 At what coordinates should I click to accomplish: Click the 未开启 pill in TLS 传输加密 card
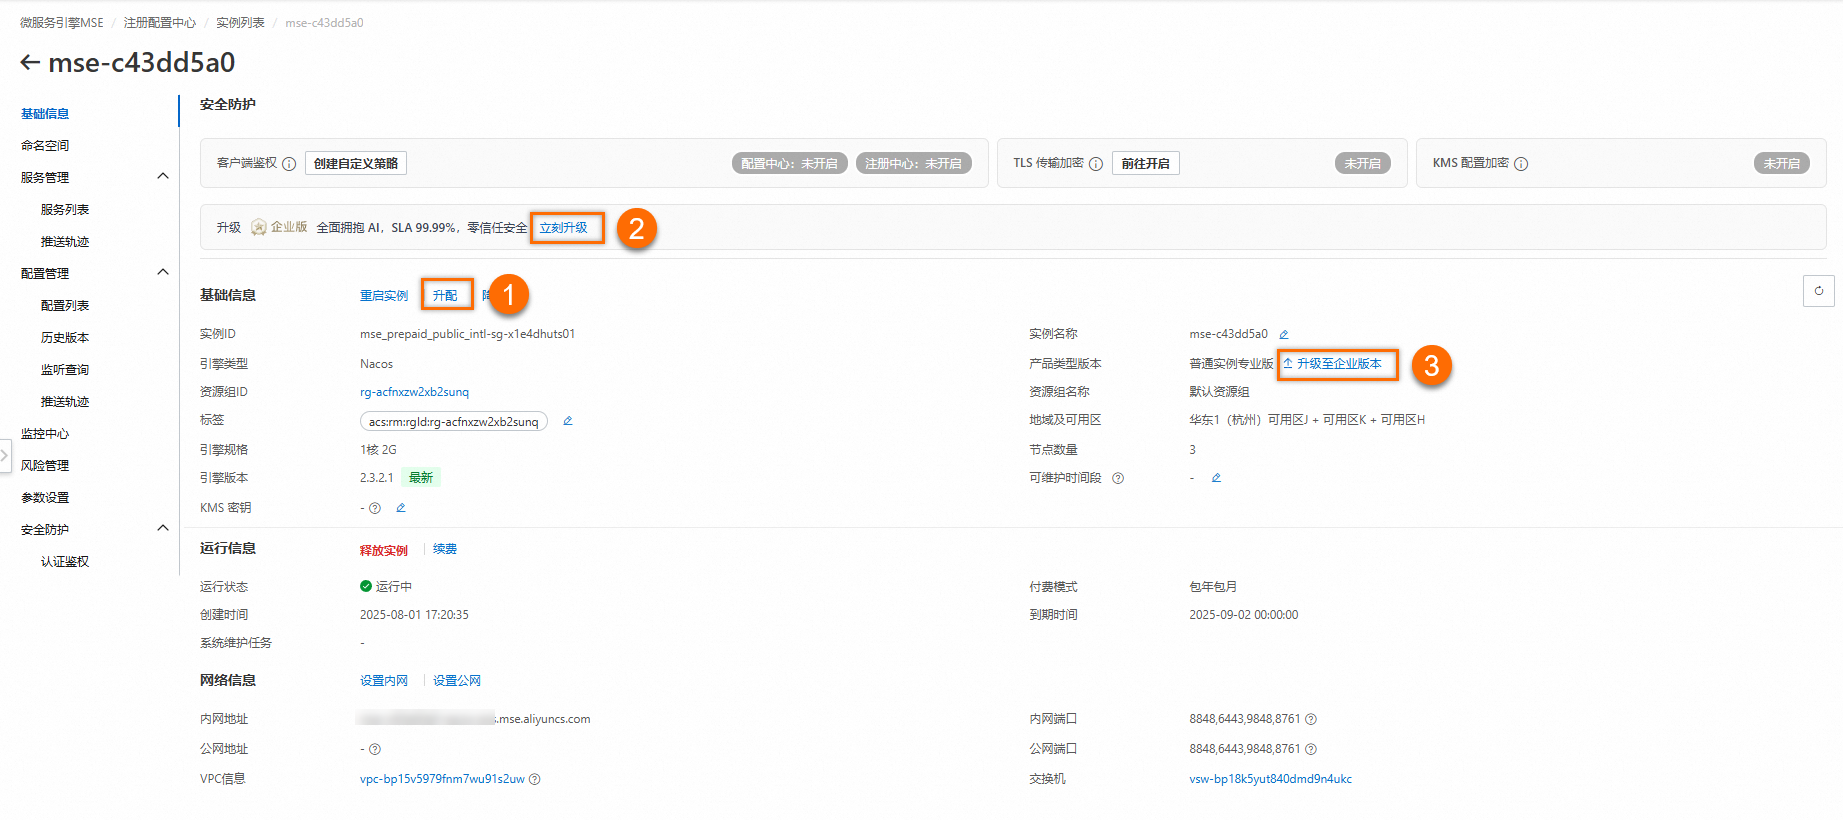(x=1363, y=163)
